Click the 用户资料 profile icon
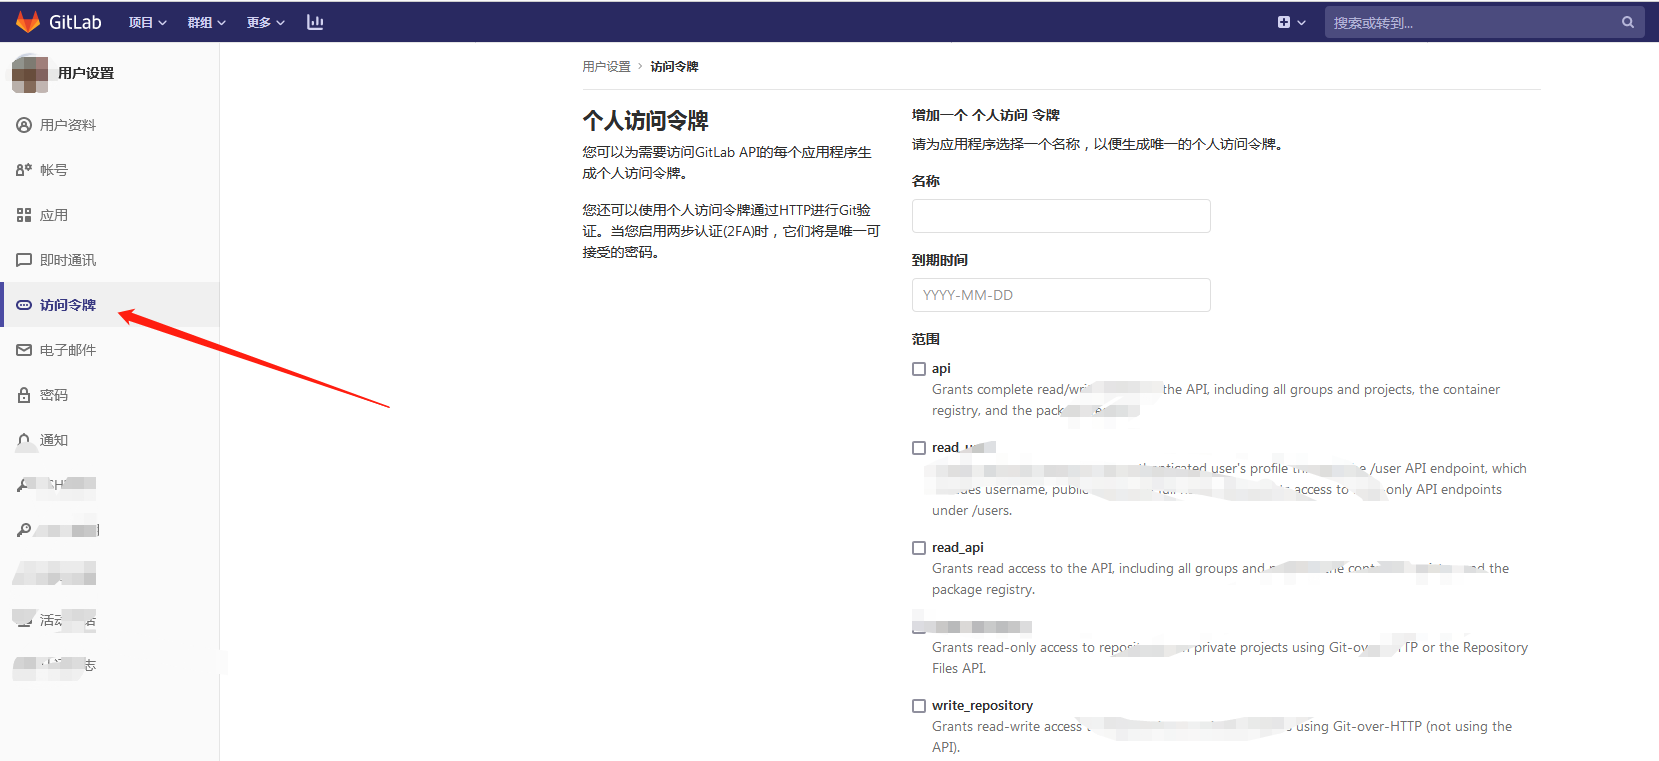This screenshot has width=1659, height=761. [24, 125]
